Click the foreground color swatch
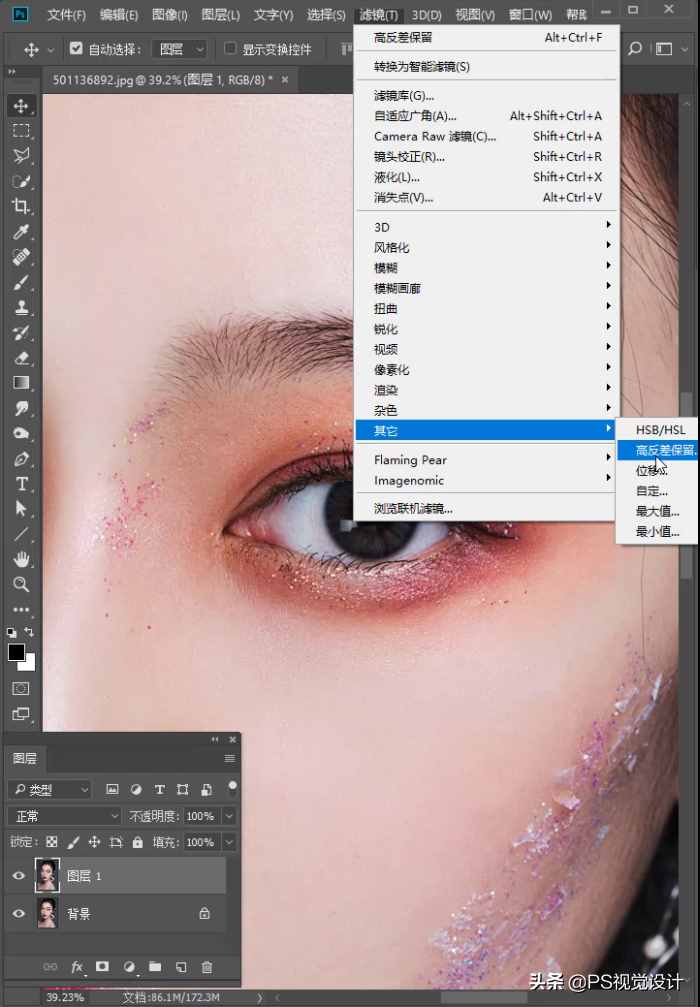Viewport: 700px width, 1007px height. (16, 652)
